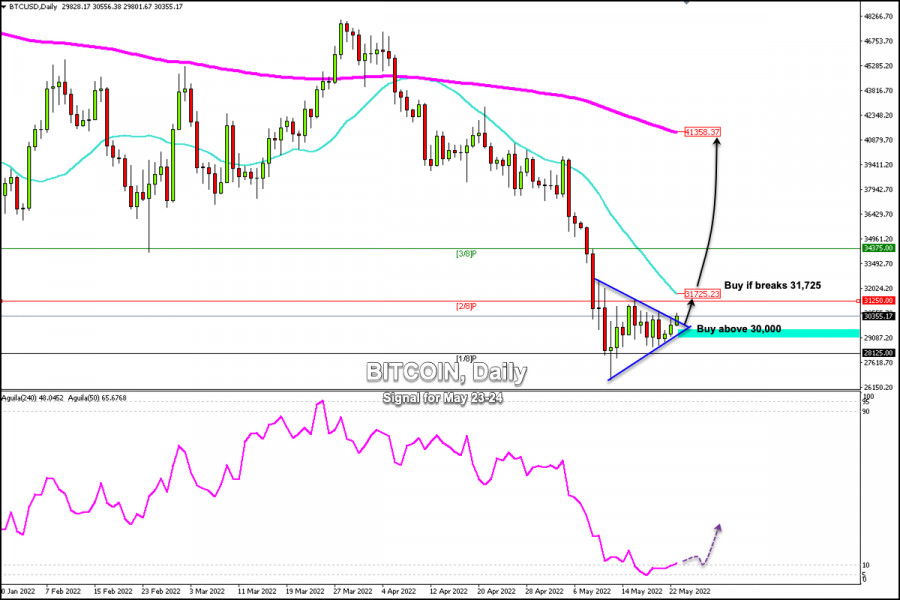Click the "Buy above 30,000" annotation
This screenshot has height=600, width=900.
click(739, 329)
